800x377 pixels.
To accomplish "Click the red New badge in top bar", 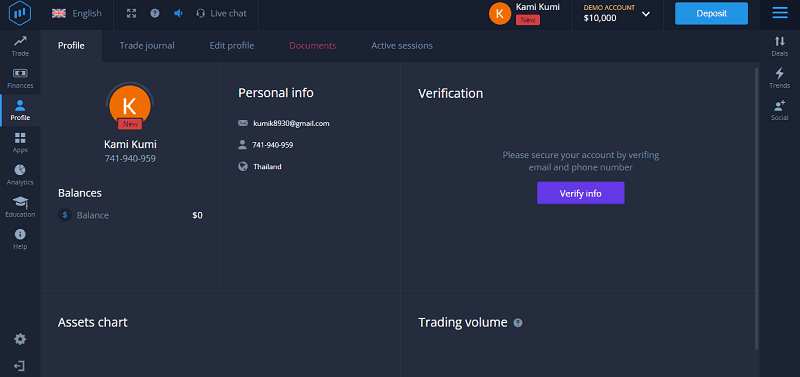I will coord(528,20).
